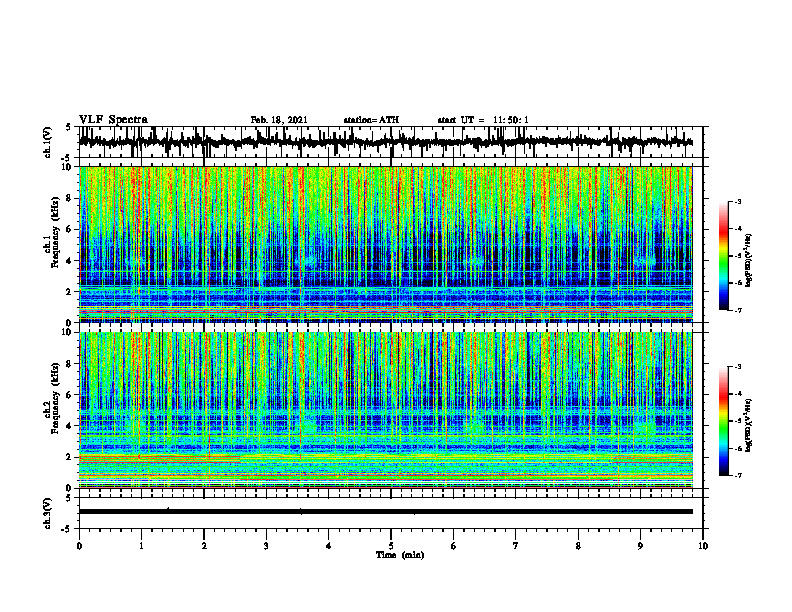Click the ch.3 flat voltage trace
Viewport: 792px width, 612px height.
386,512
